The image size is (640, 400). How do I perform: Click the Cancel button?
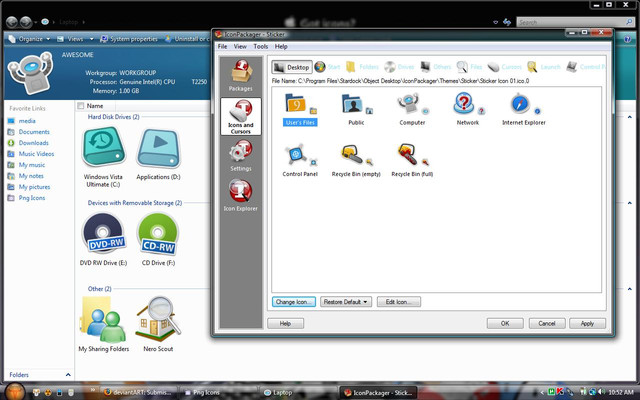[x=547, y=323]
